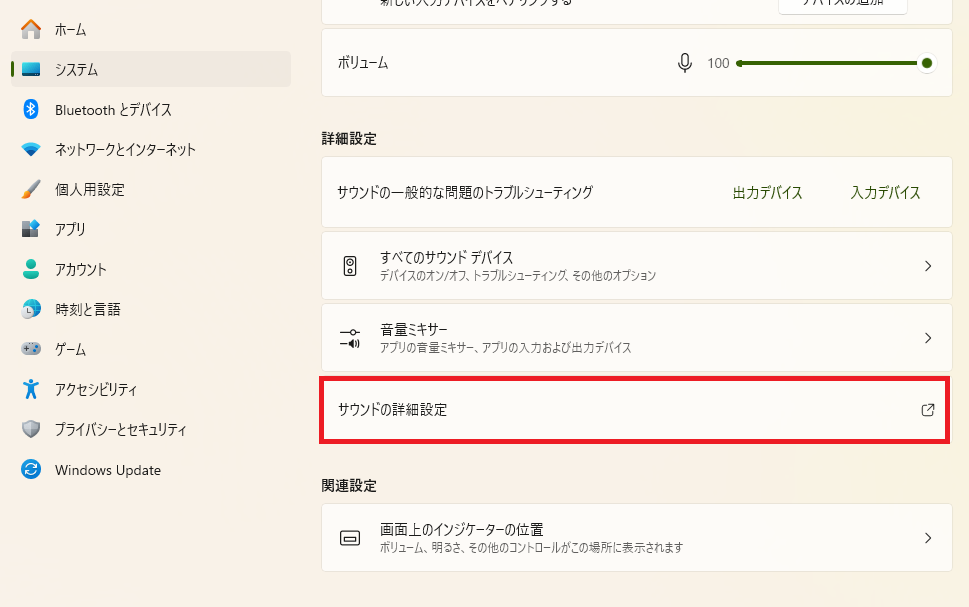969x607 pixels.
Task: Click the game controller ゲーム icon
Action: (x=31, y=349)
